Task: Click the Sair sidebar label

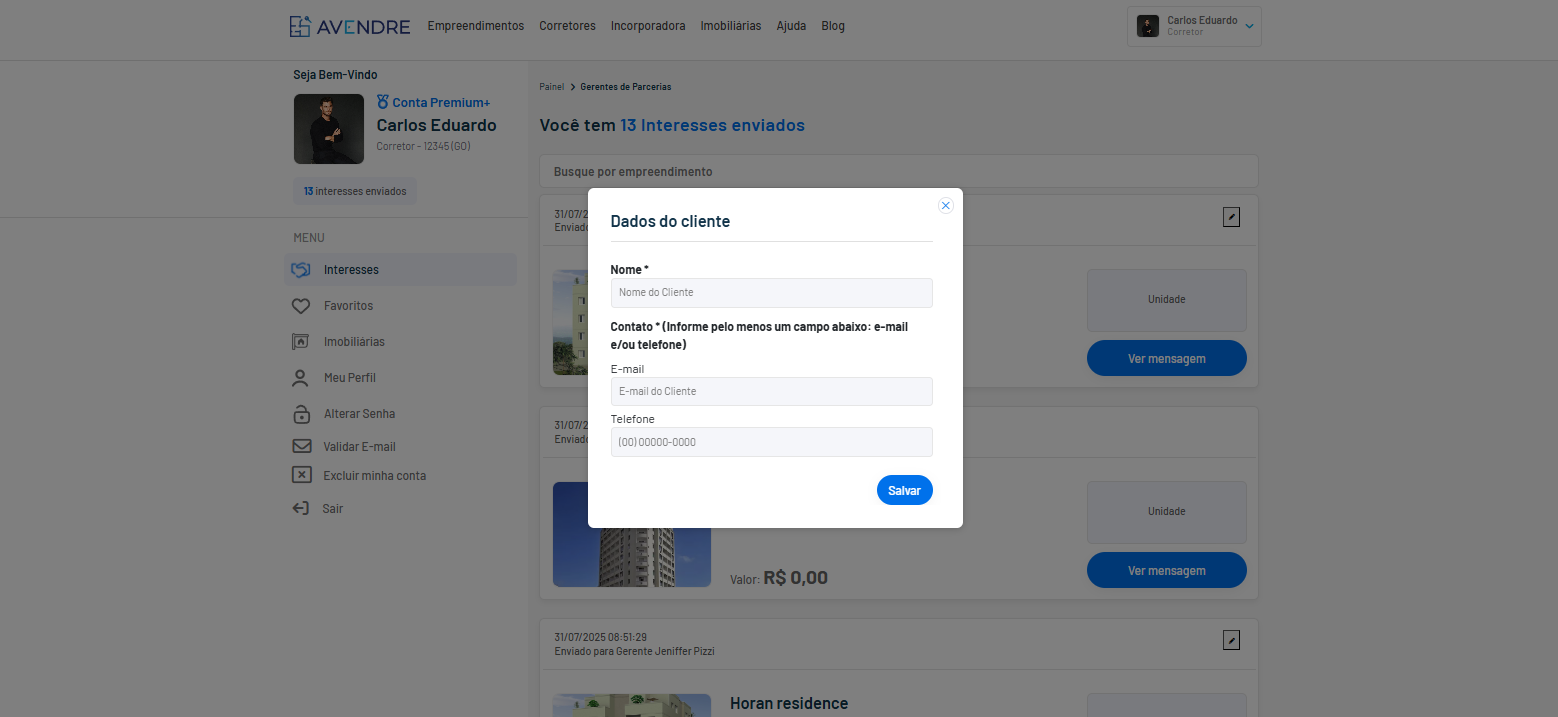Action: 332,509
